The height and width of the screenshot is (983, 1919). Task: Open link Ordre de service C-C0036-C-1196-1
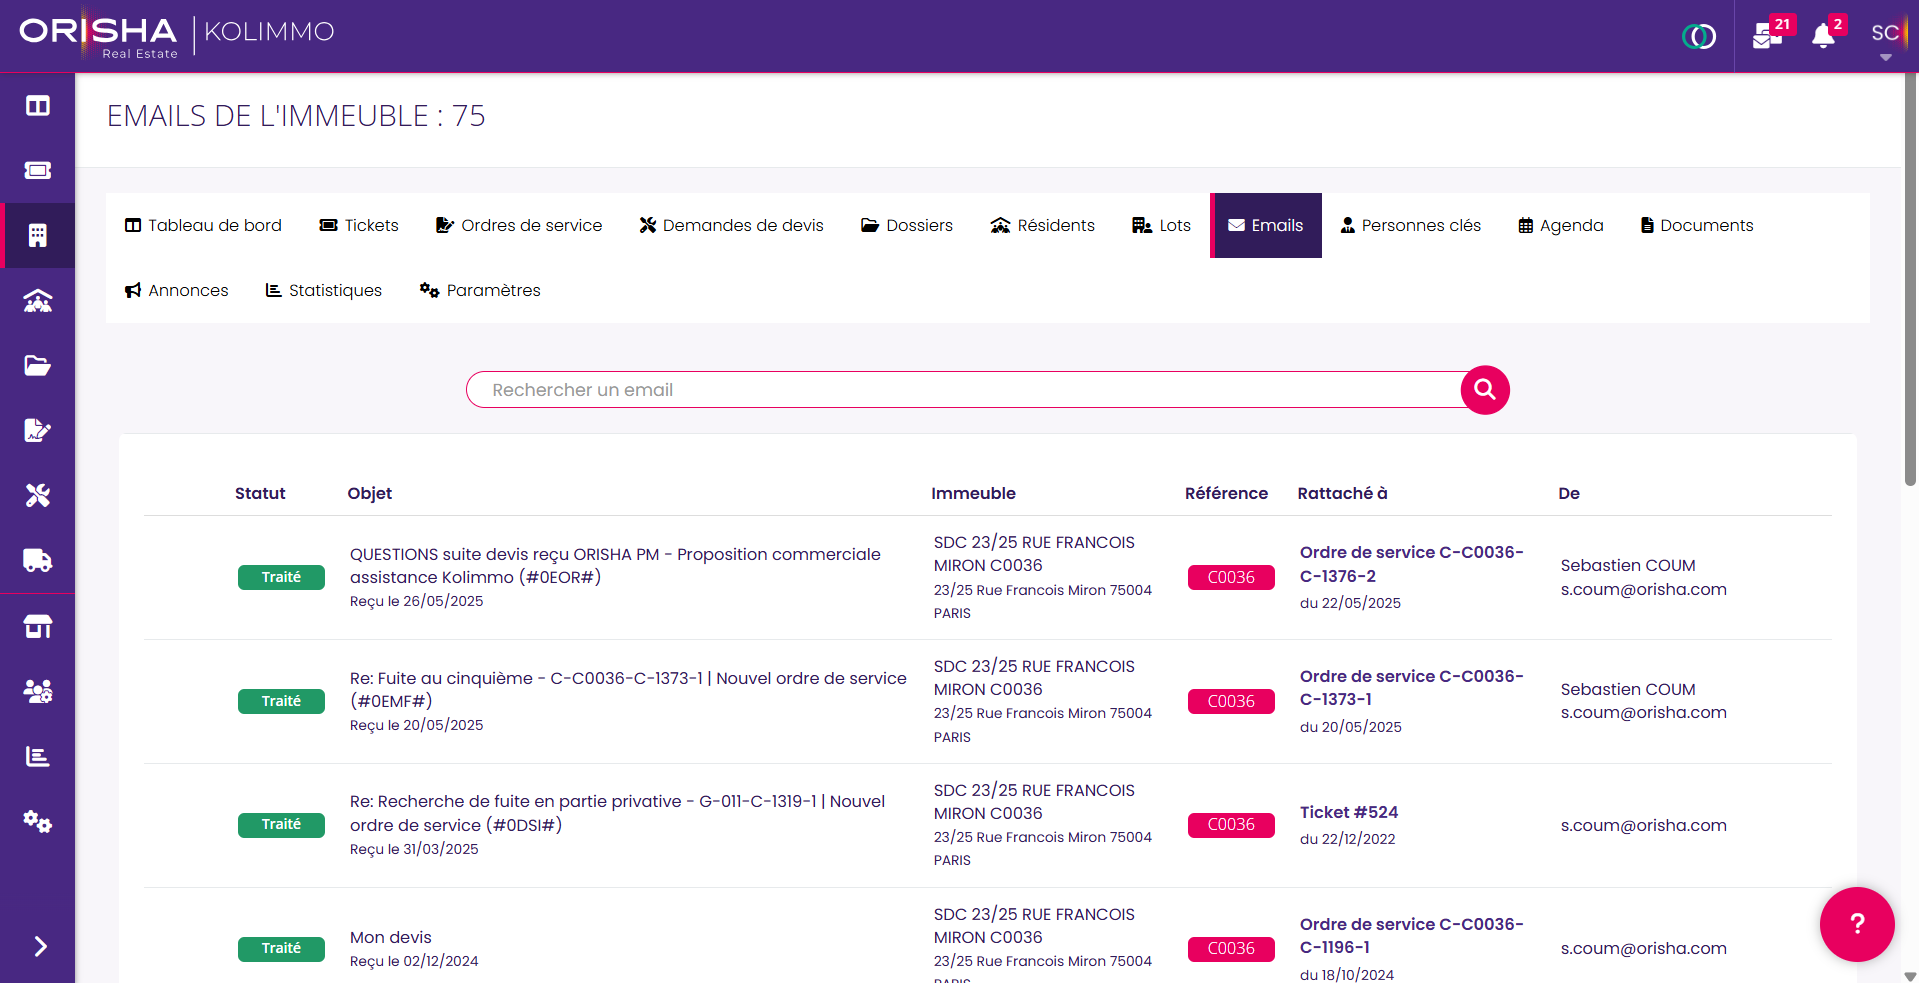point(1412,936)
